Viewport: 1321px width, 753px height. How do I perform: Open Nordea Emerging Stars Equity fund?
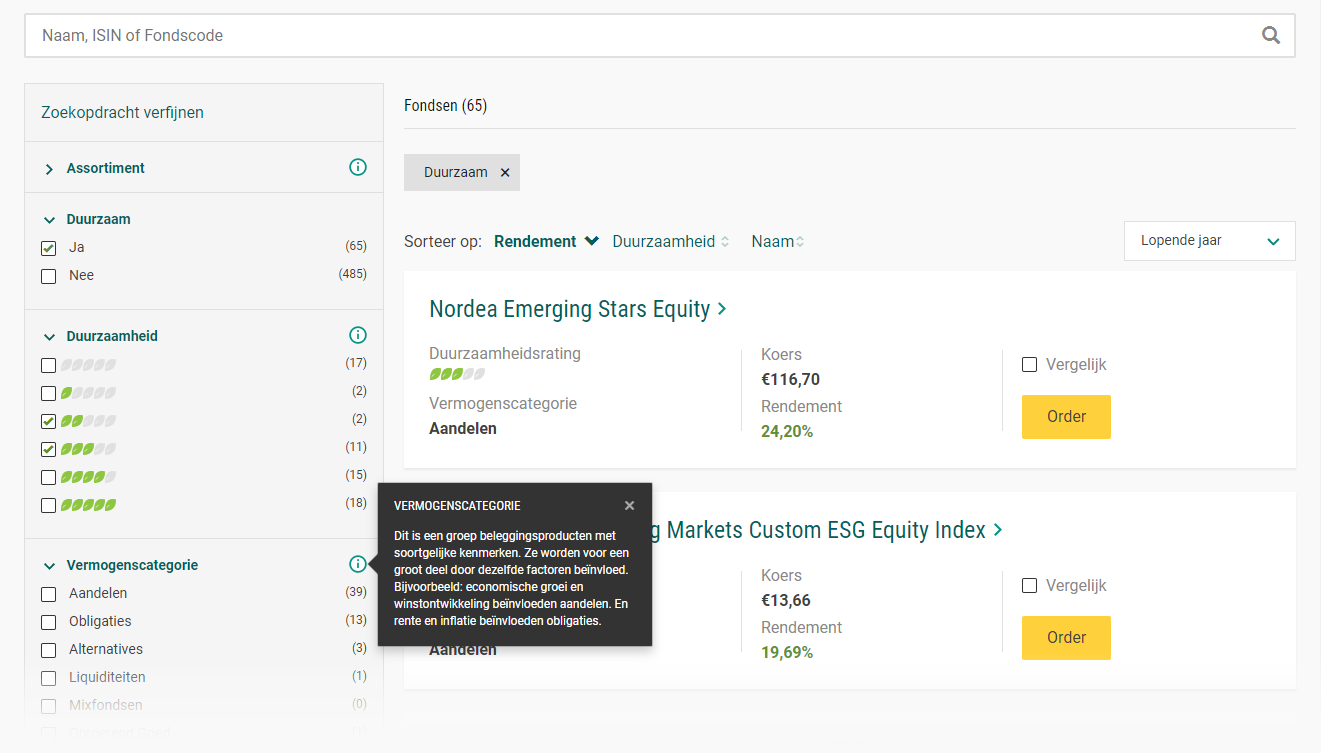(577, 309)
